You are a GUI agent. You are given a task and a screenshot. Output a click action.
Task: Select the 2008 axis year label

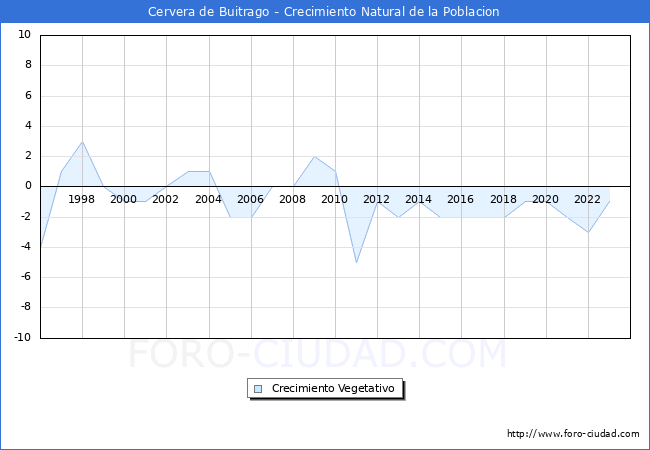click(x=292, y=199)
